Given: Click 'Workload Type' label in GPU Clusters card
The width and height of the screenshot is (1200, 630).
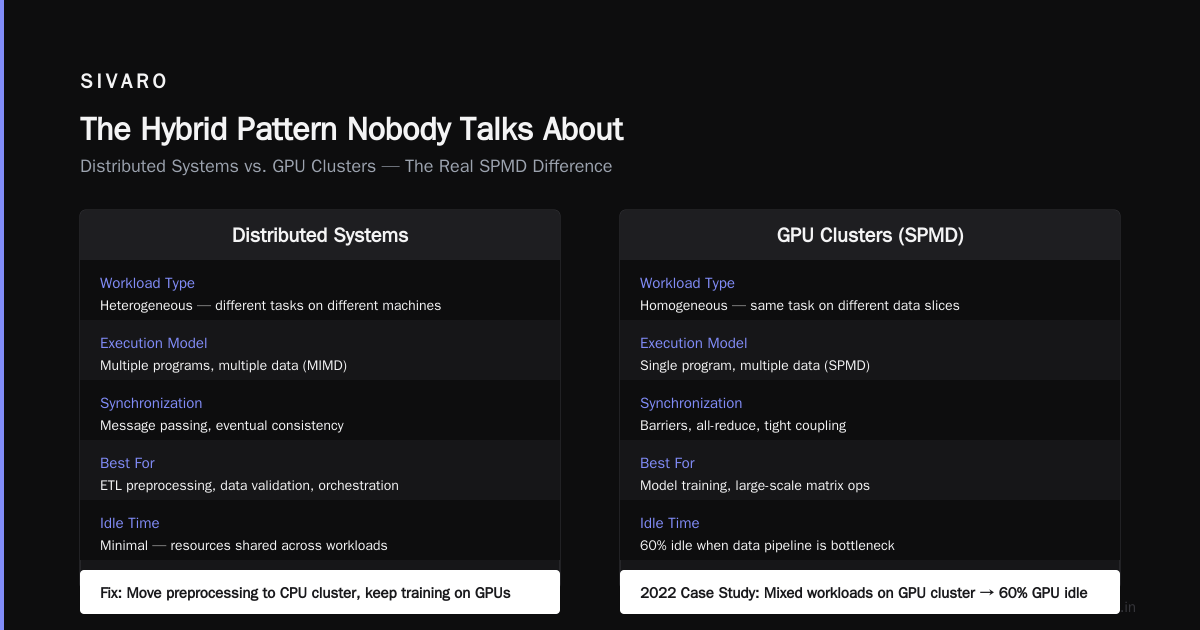Looking at the screenshot, I should [687, 283].
